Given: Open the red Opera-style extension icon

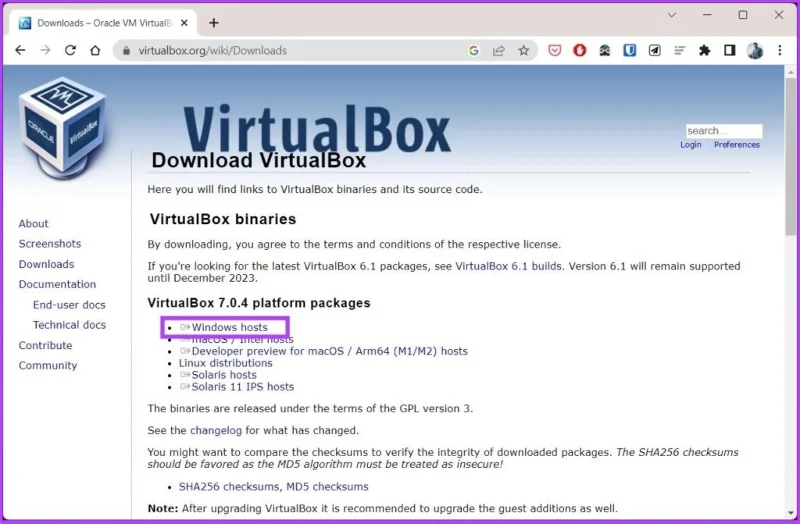Looking at the screenshot, I should (x=580, y=50).
